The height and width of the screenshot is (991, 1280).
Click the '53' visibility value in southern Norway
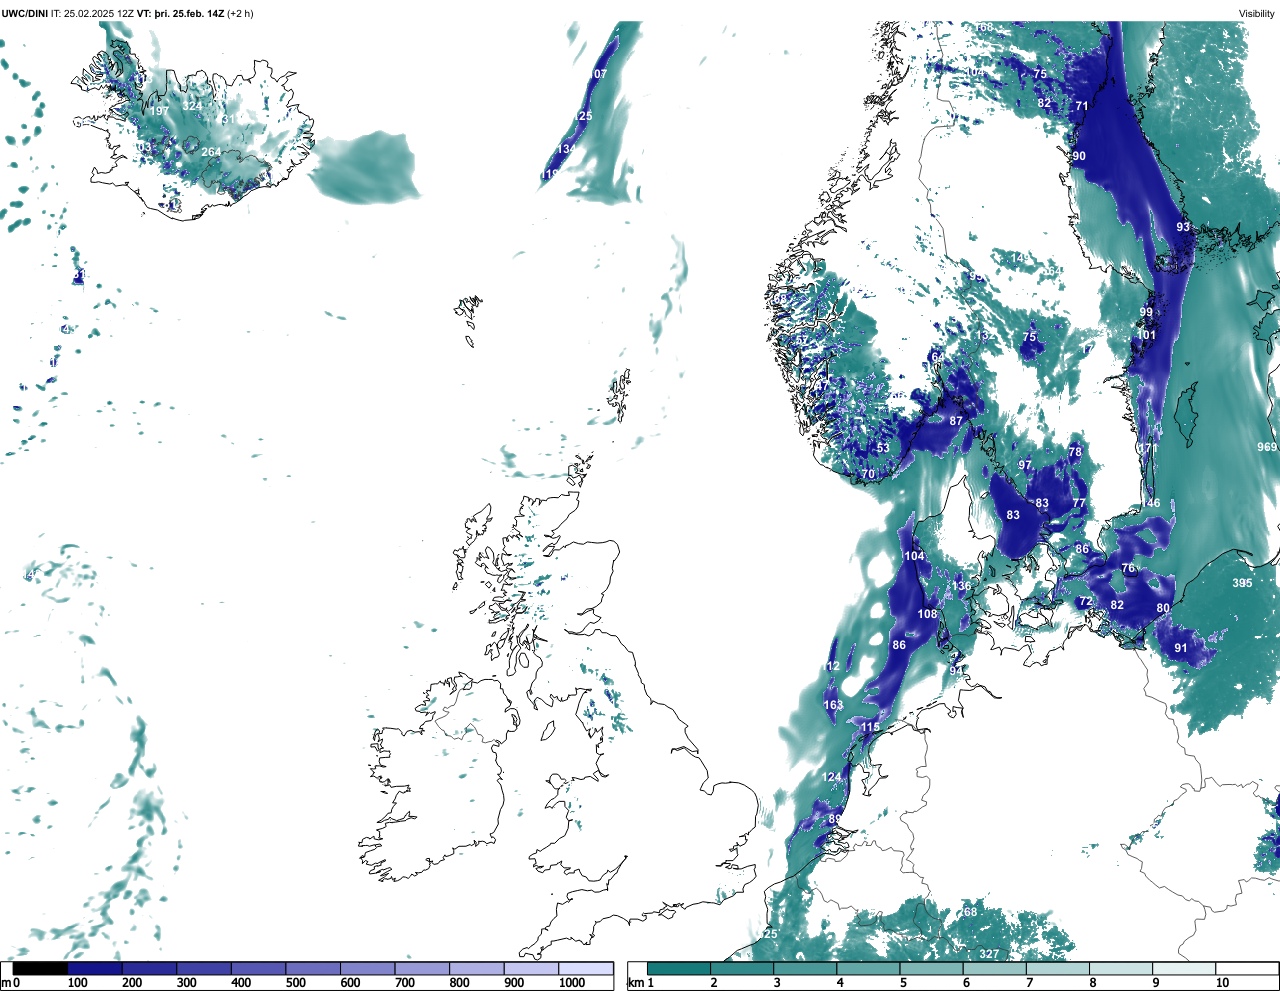[x=883, y=448]
